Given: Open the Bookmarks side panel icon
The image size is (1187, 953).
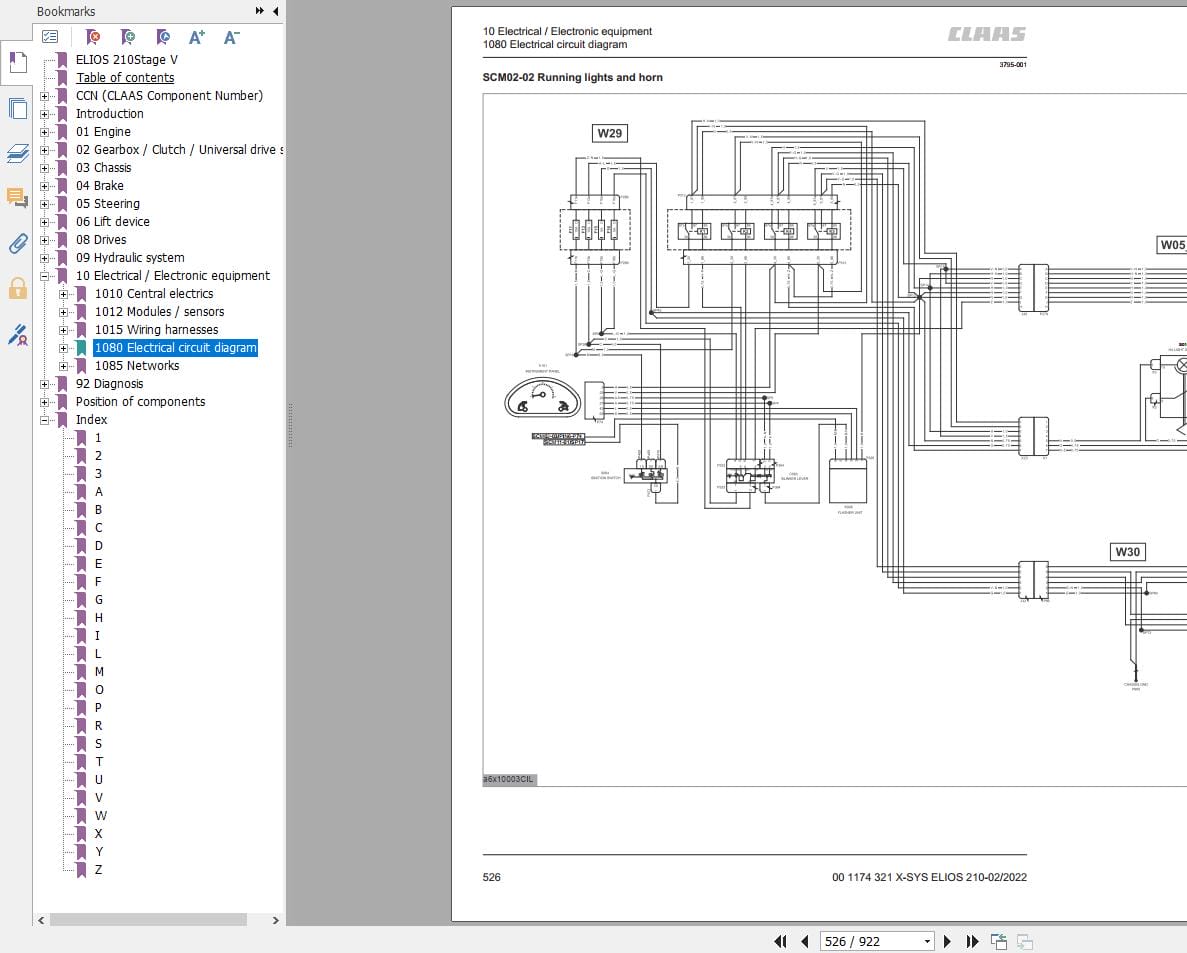Looking at the screenshot, I should (x=17, y=63).
